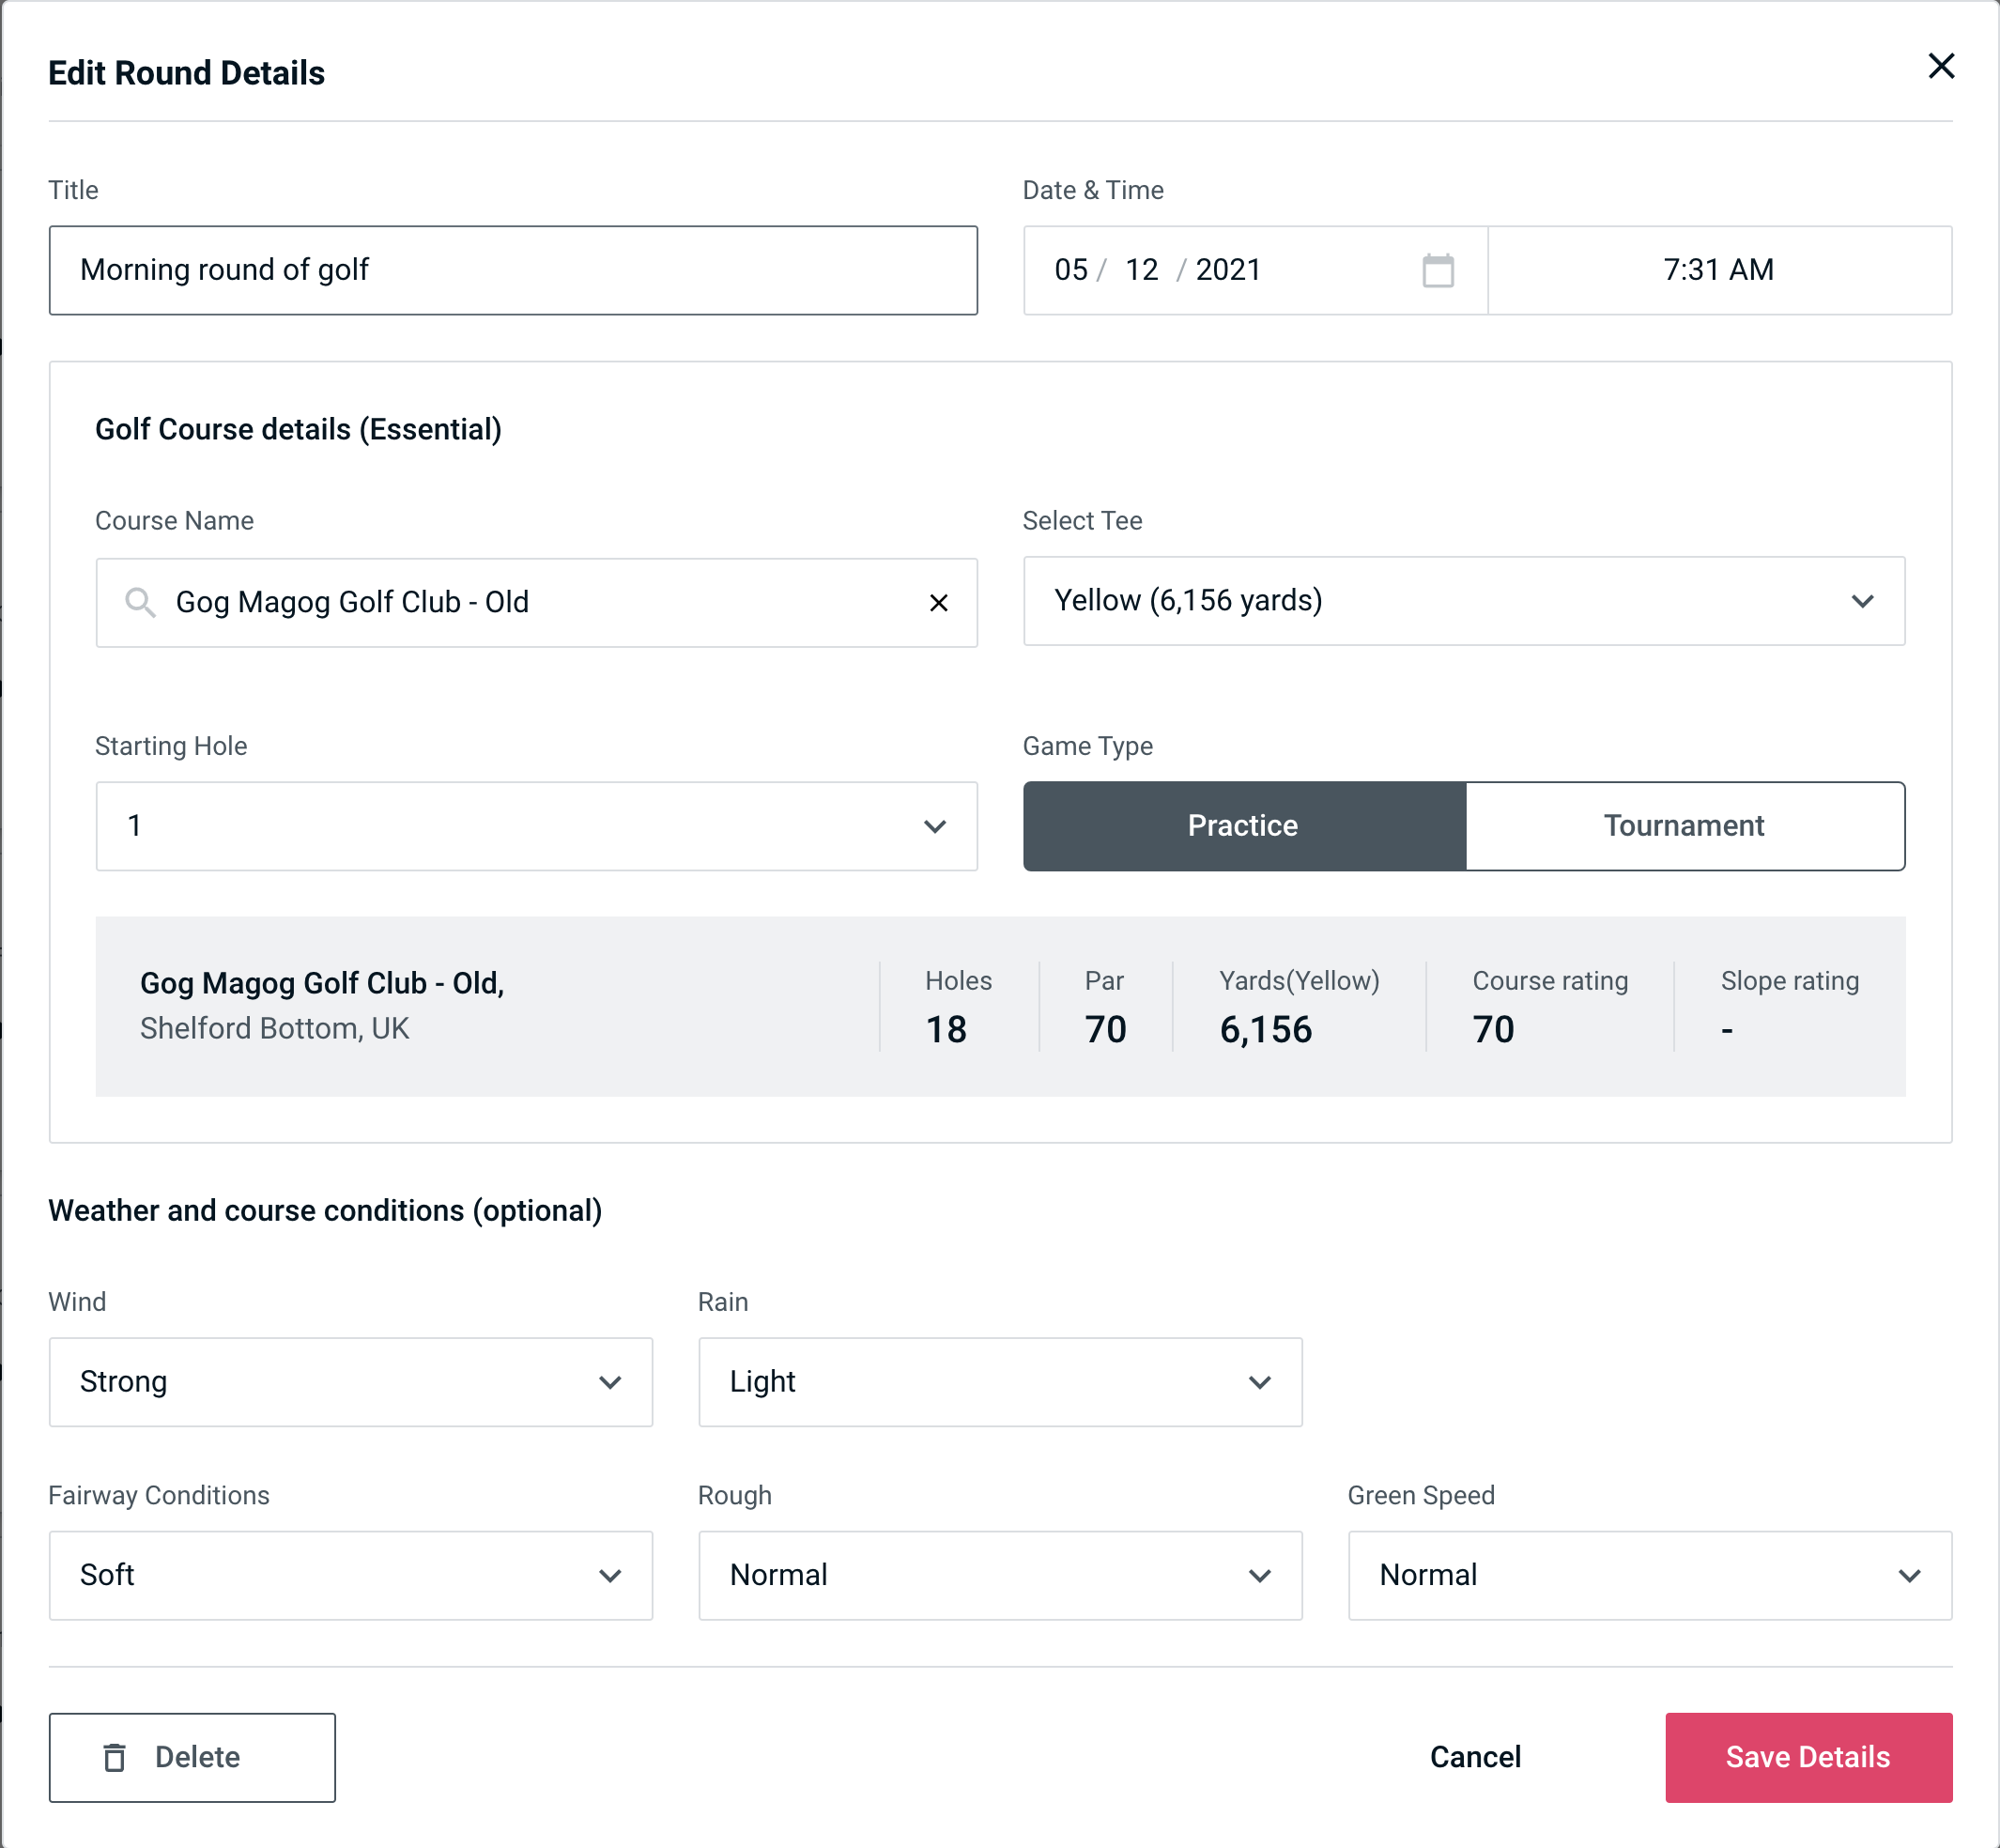Toggle Game Type to Practice
2000x1848 pixels.
pos(1242,825)
